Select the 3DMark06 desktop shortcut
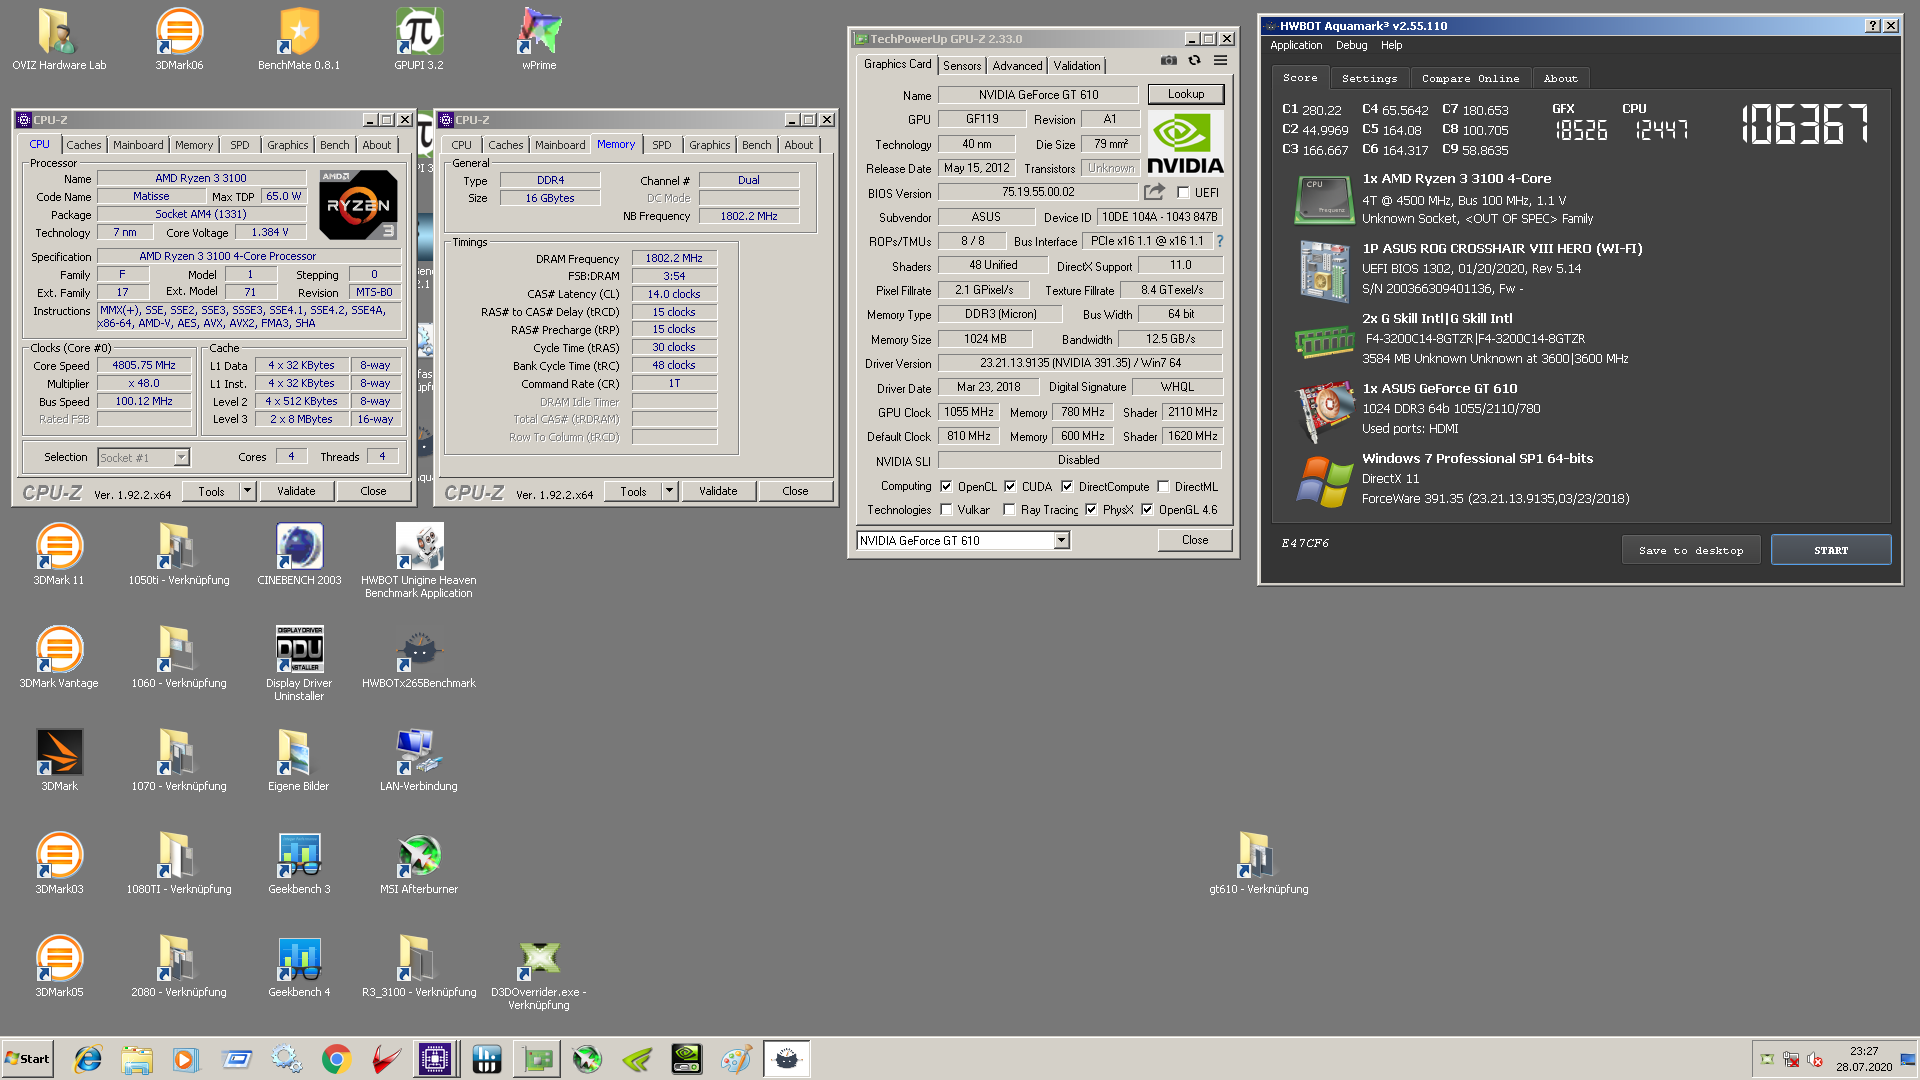Screen dimensions: 1920x1080 click(x=179, y=40)
